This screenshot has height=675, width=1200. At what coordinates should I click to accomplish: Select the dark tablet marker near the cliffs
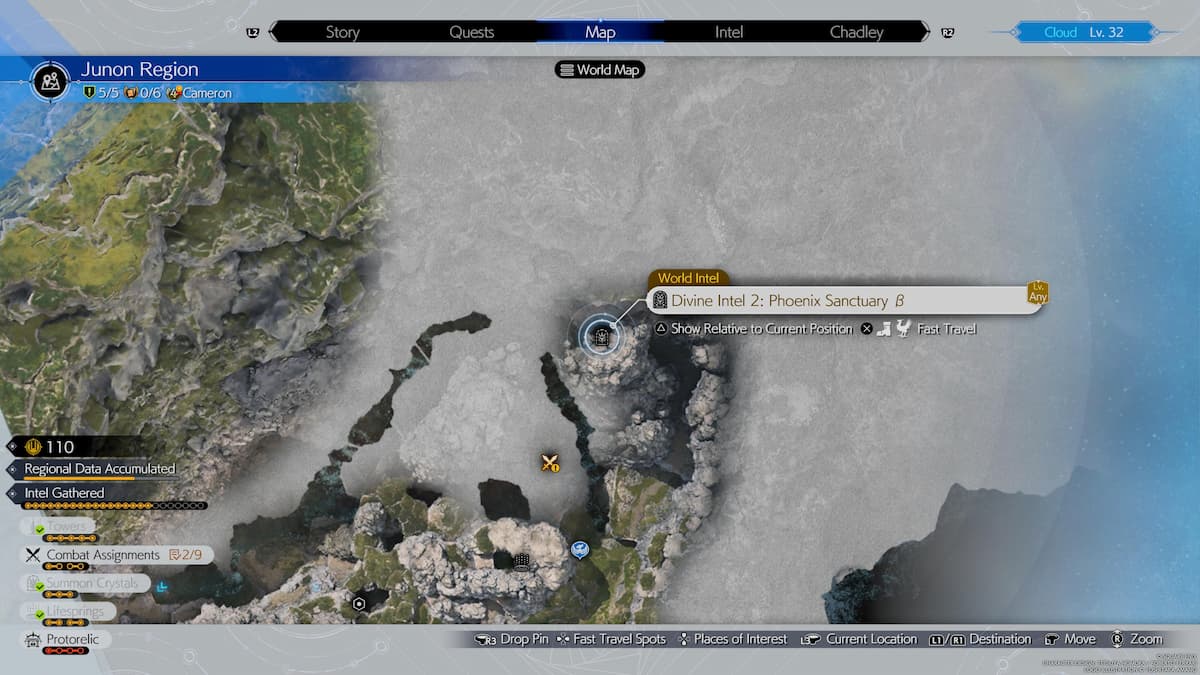click(x=521, y=561)
